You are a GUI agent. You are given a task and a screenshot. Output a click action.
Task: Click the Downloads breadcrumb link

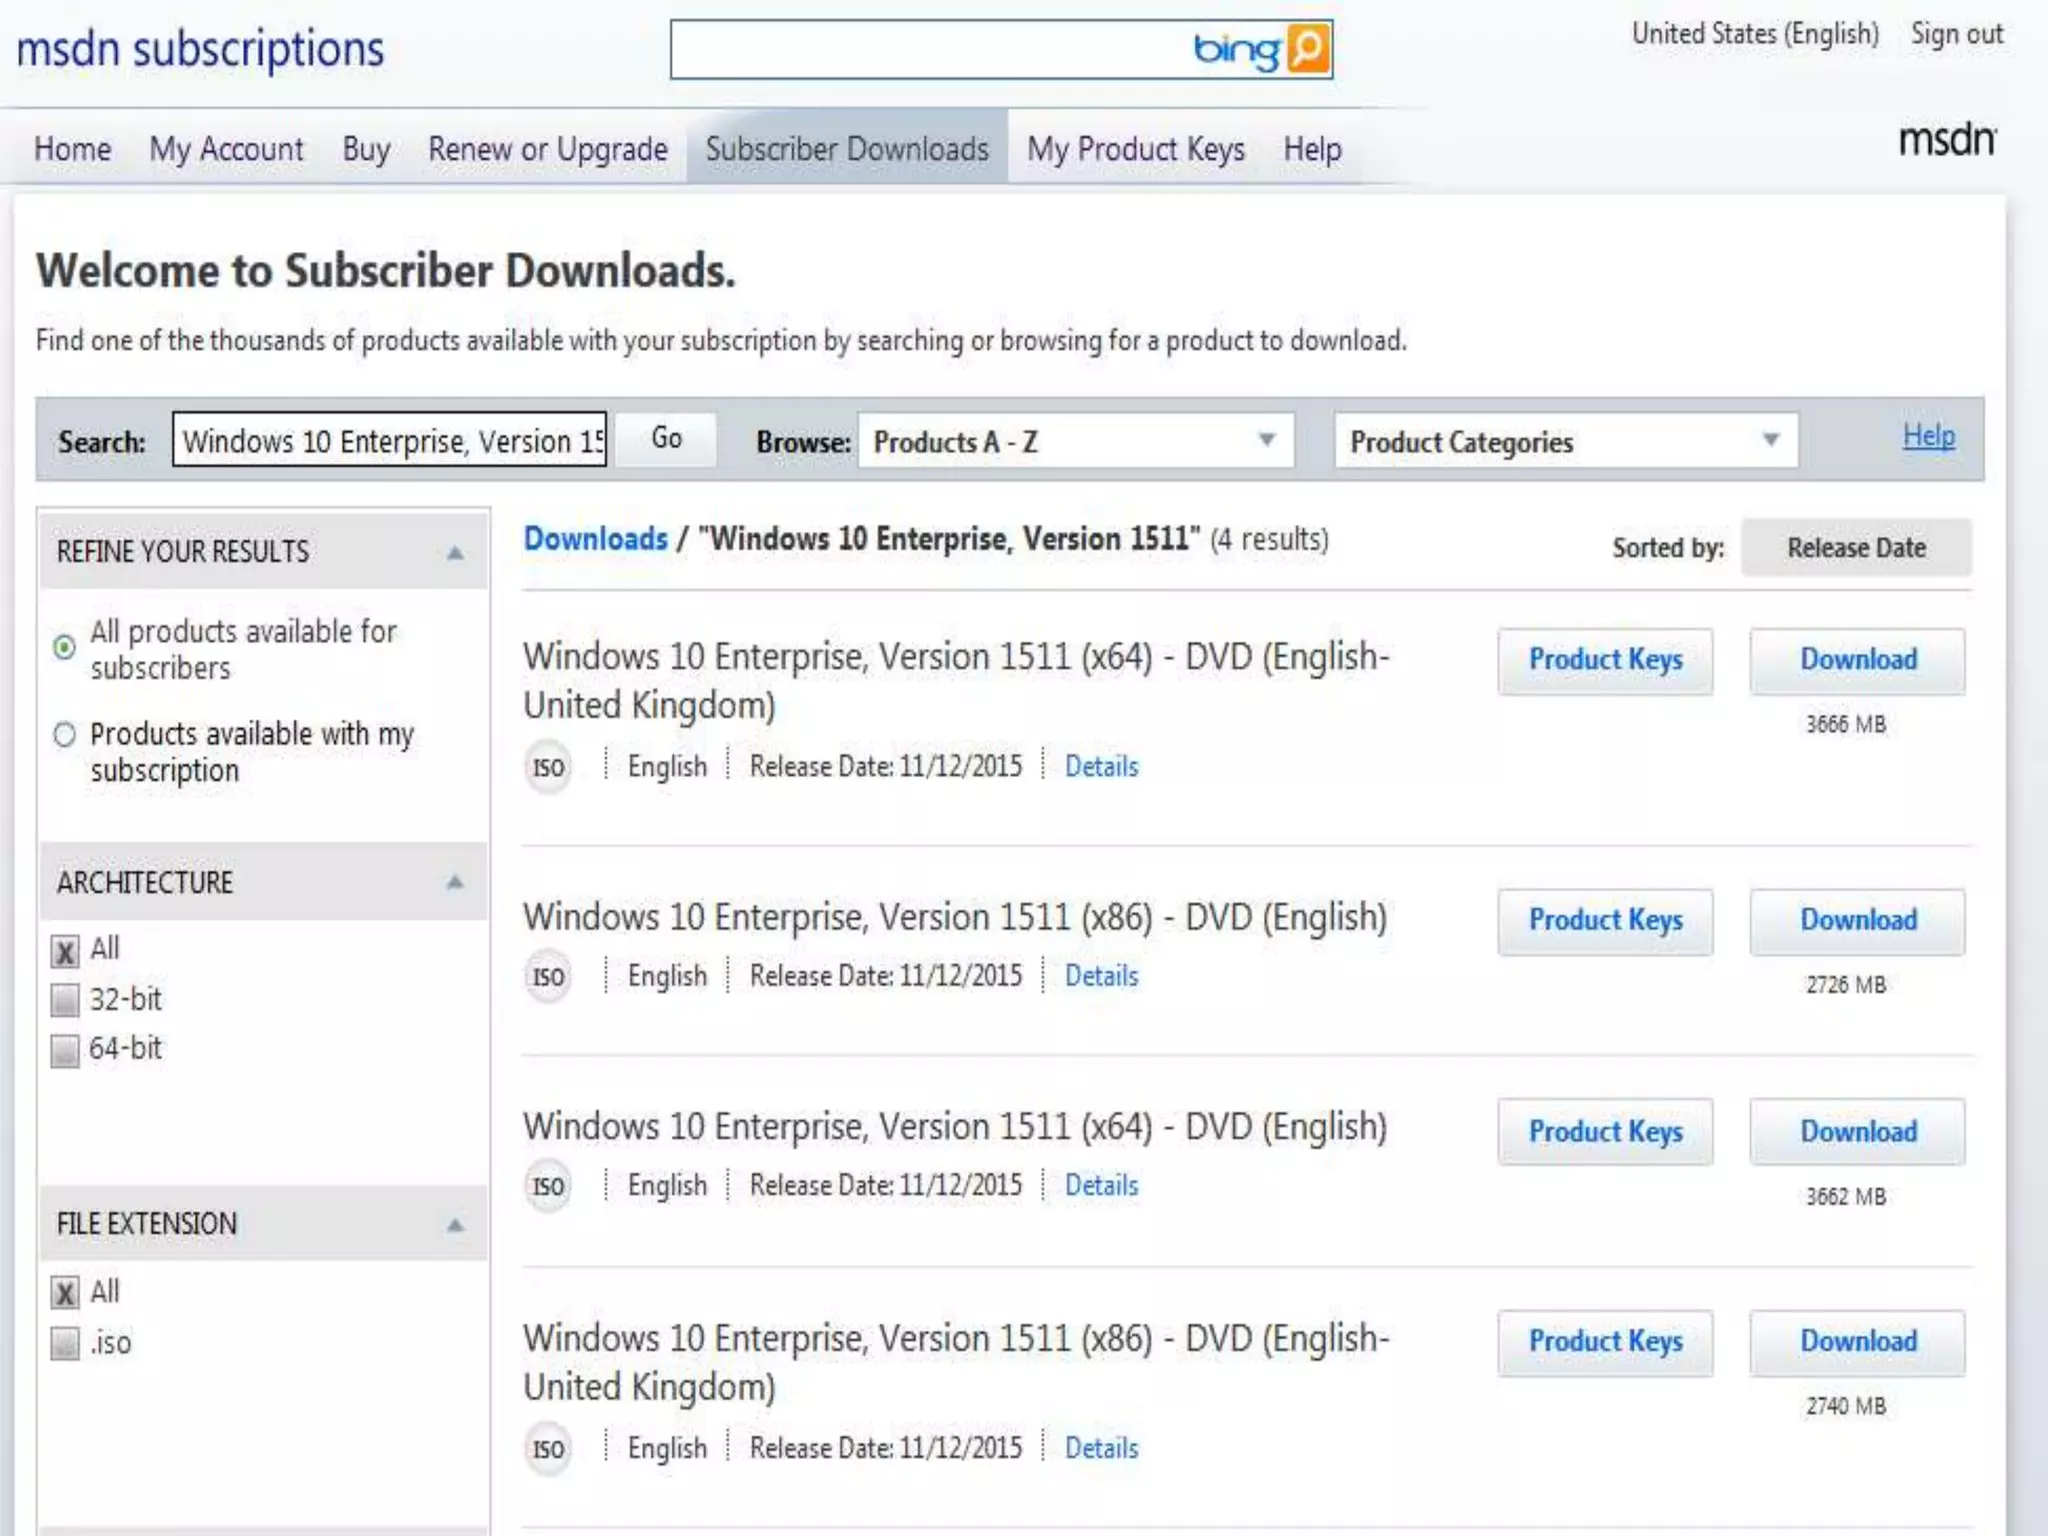(595, 539)
